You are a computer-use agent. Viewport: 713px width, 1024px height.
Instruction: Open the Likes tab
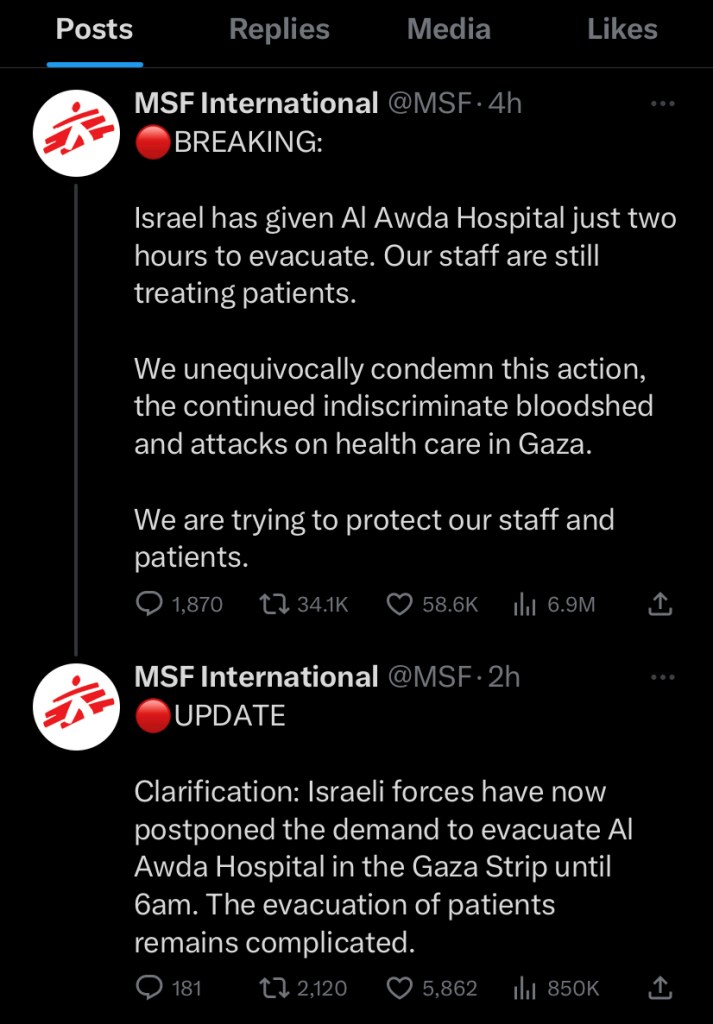(622, 30)
